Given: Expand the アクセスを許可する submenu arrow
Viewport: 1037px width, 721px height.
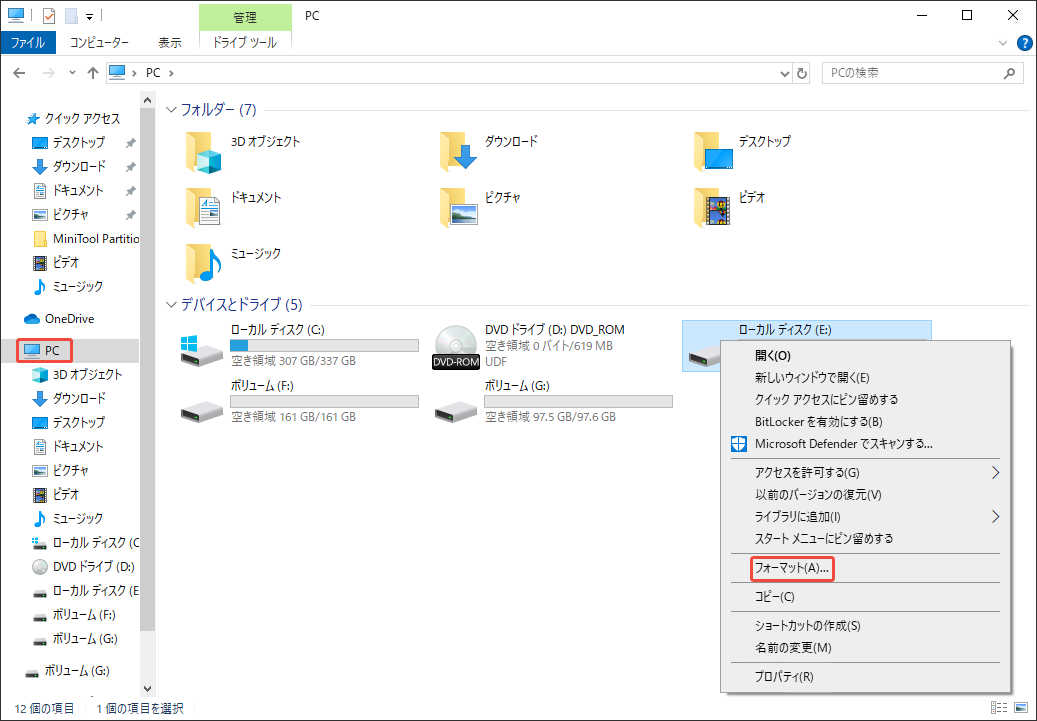Looking at the screenshot, I should point(995,473).
